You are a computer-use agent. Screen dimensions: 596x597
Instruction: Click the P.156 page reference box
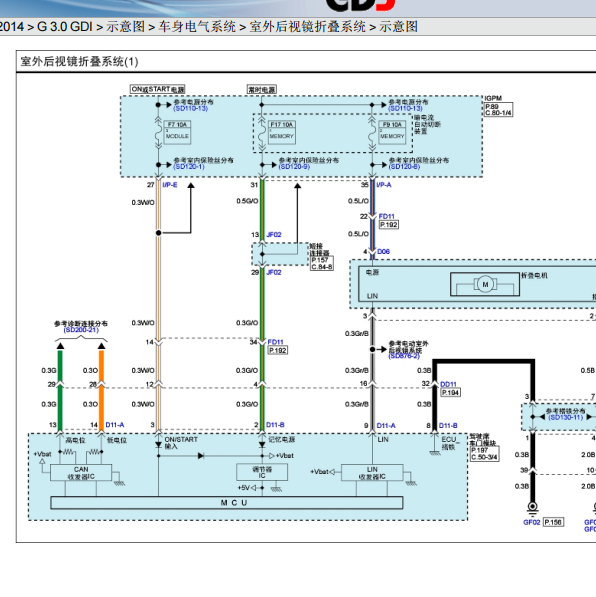pyautogui.click(x=553, y=522)
